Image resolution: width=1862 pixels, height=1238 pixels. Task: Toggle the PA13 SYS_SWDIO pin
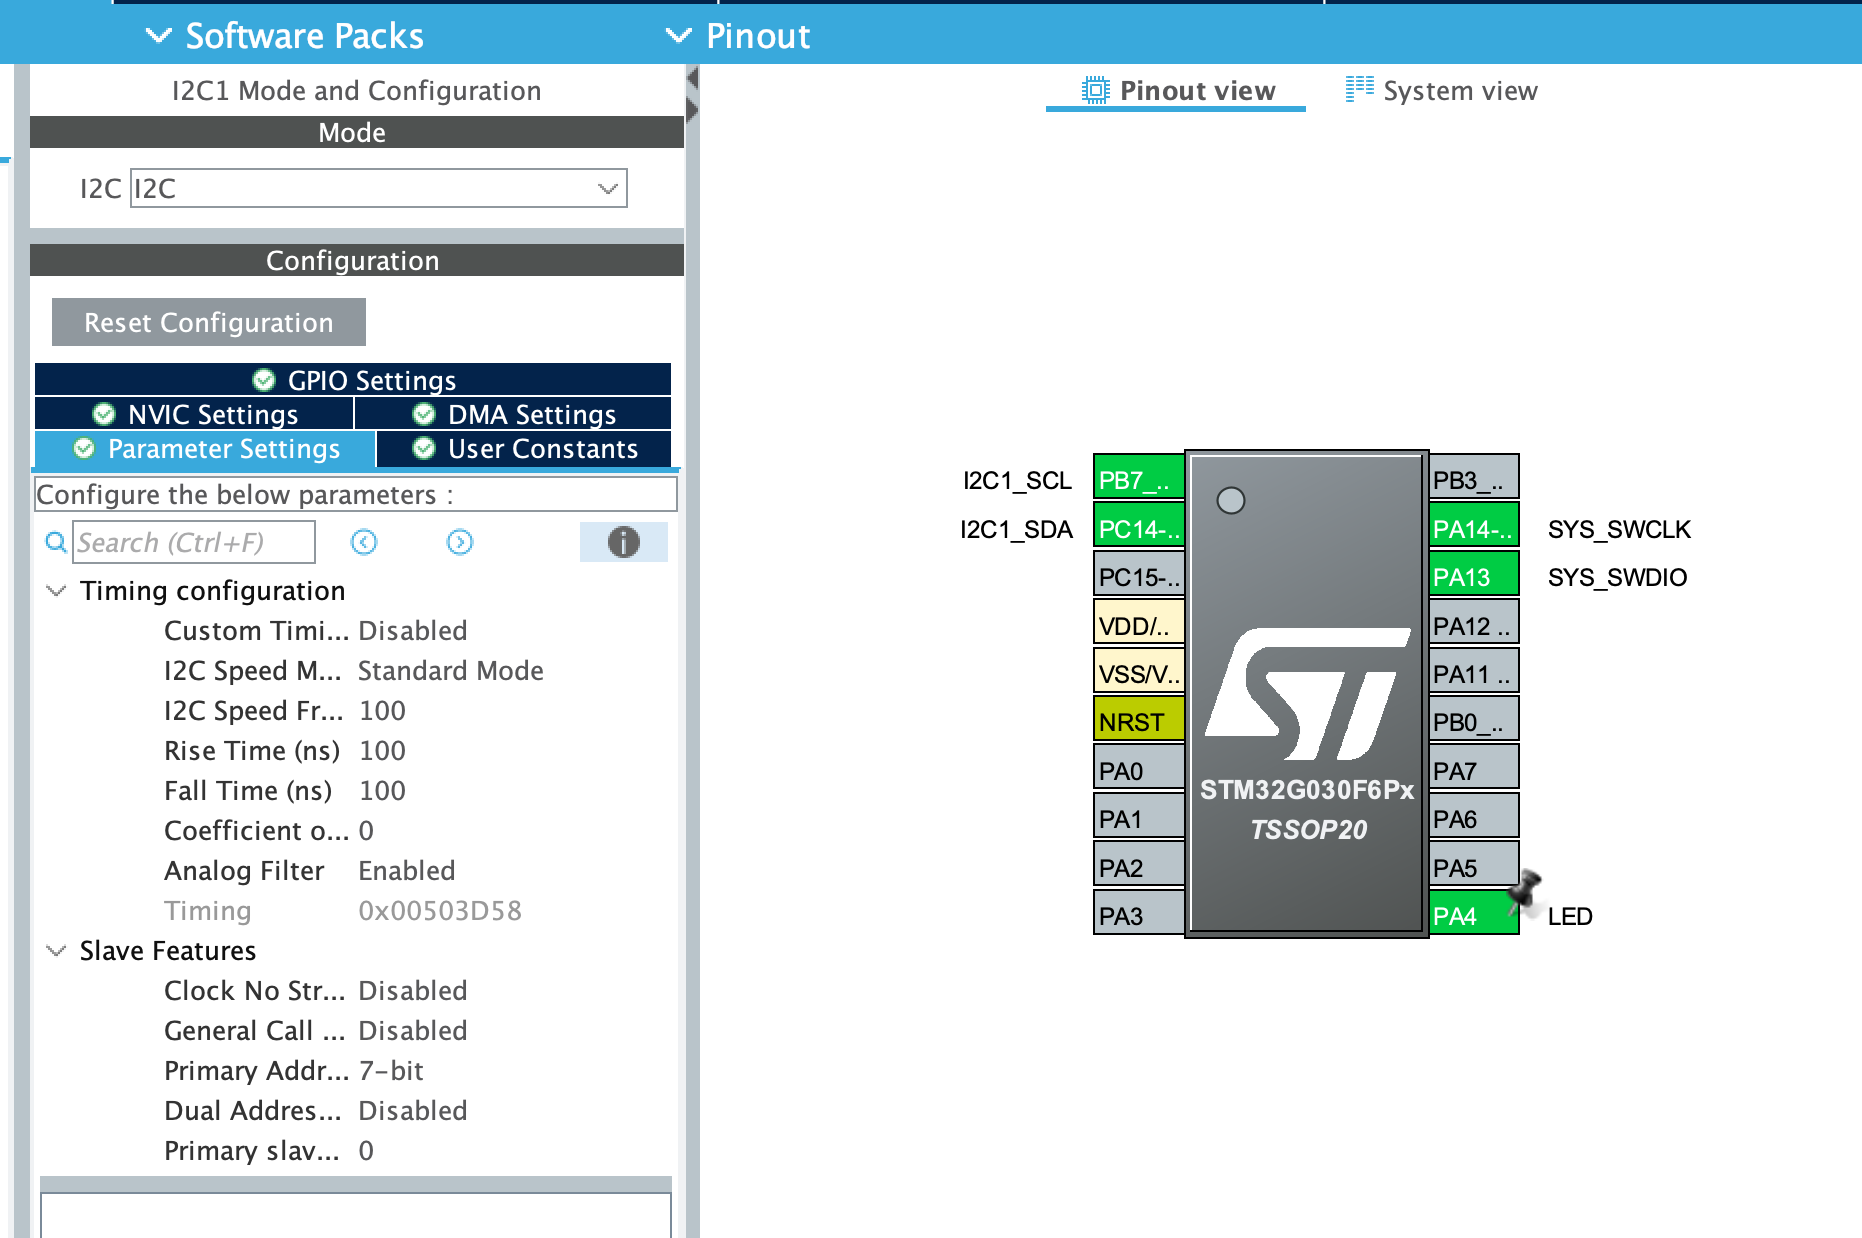tap(1471, 575)
